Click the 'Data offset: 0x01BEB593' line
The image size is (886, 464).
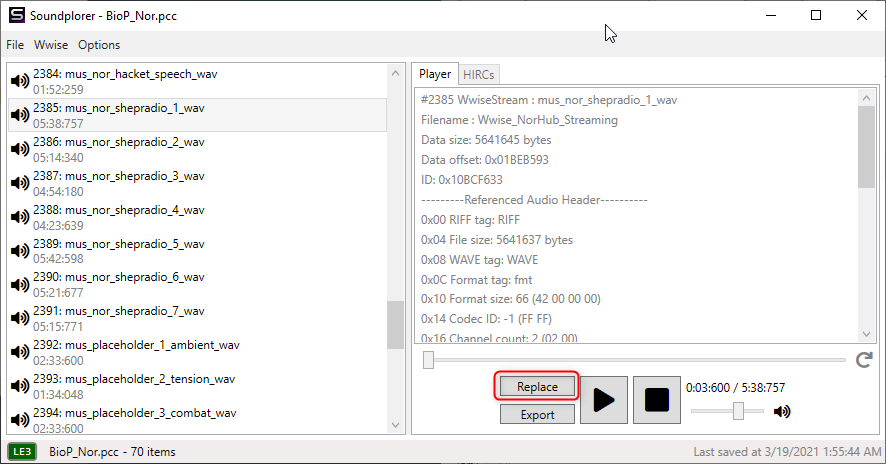pyautogui.click(x=485, y=159)
